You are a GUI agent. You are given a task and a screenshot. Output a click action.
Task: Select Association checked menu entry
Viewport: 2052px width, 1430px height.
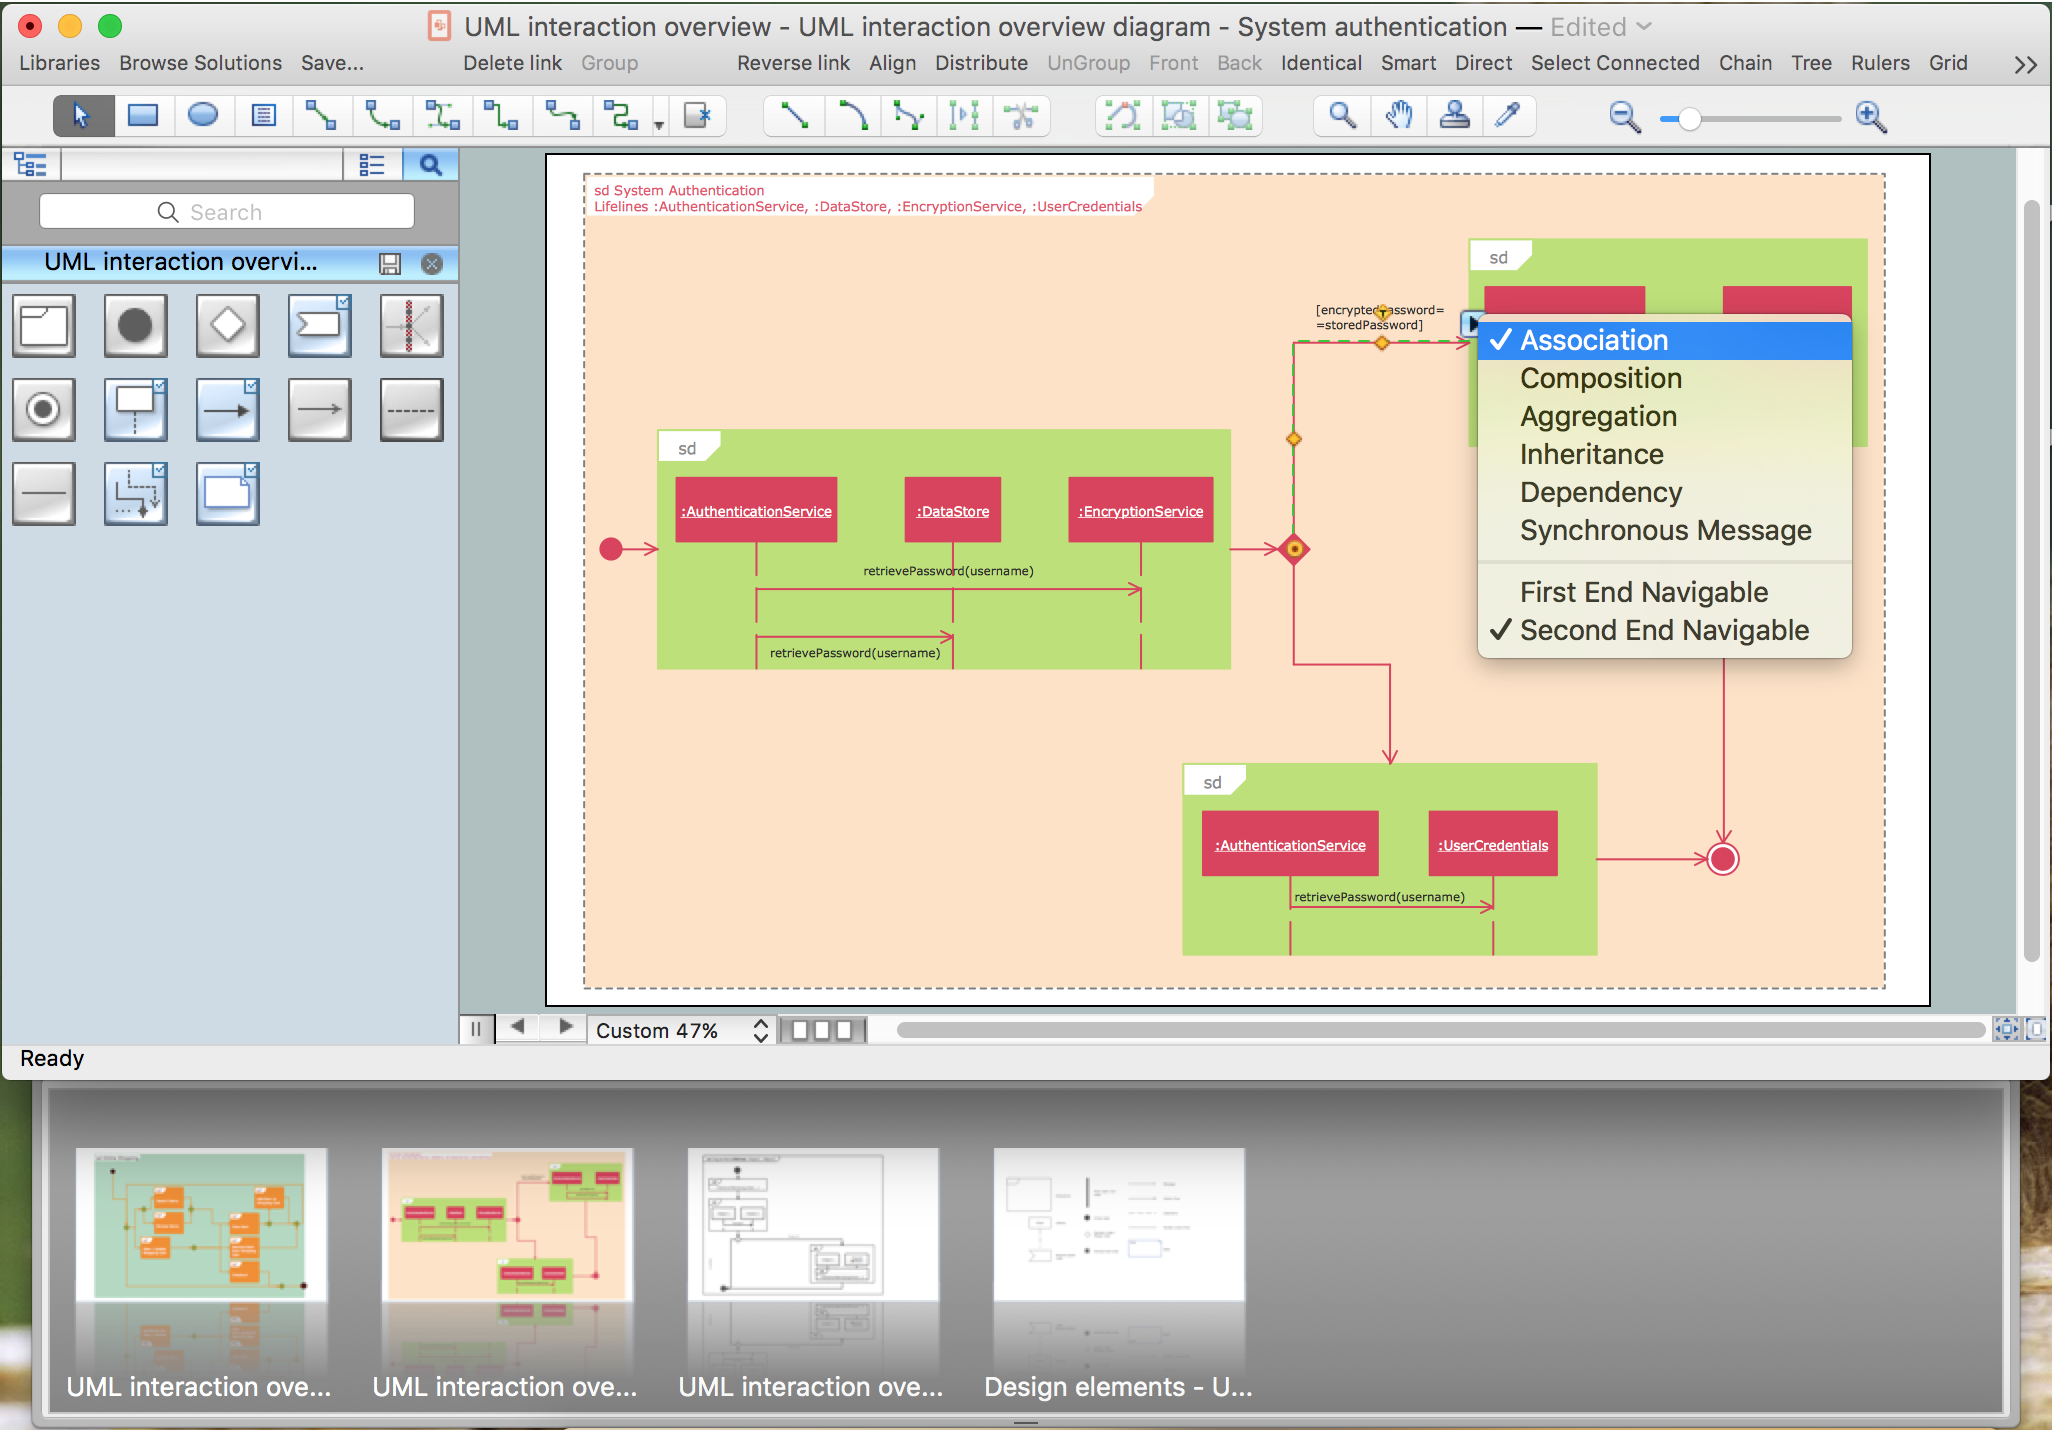(x=1594, y=340)
